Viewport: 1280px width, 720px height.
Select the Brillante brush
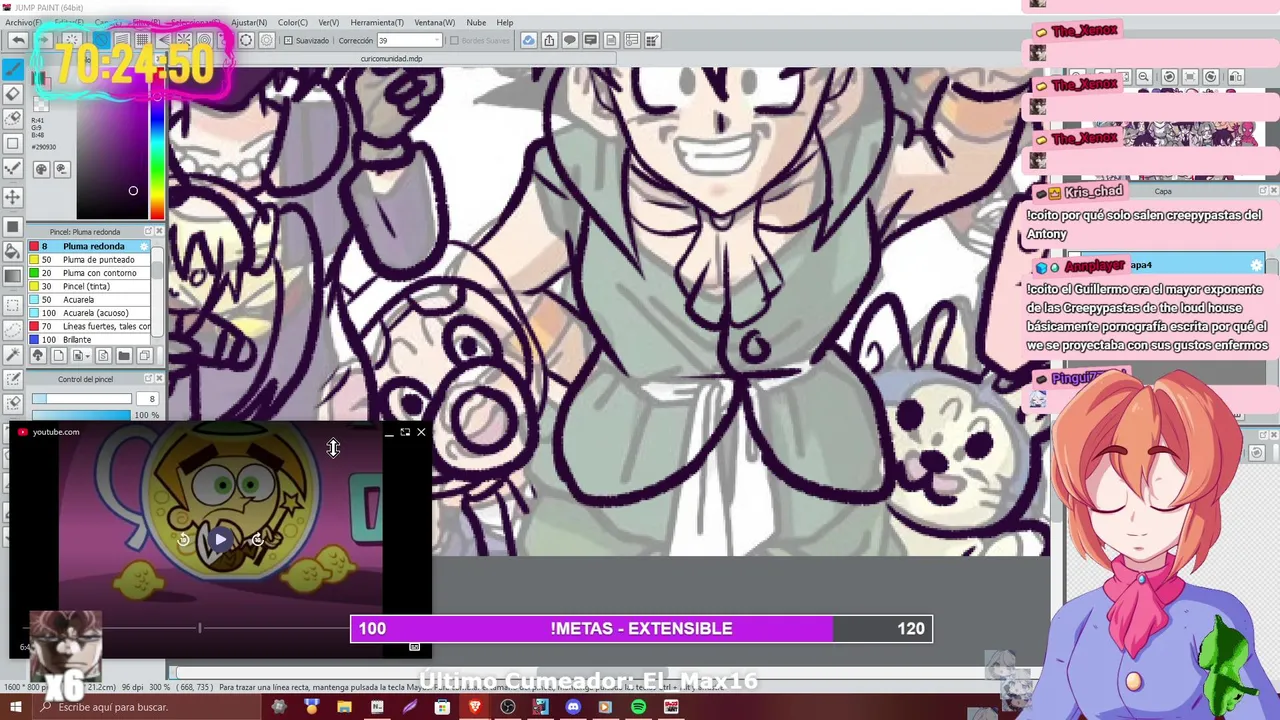tap(90, 339)
